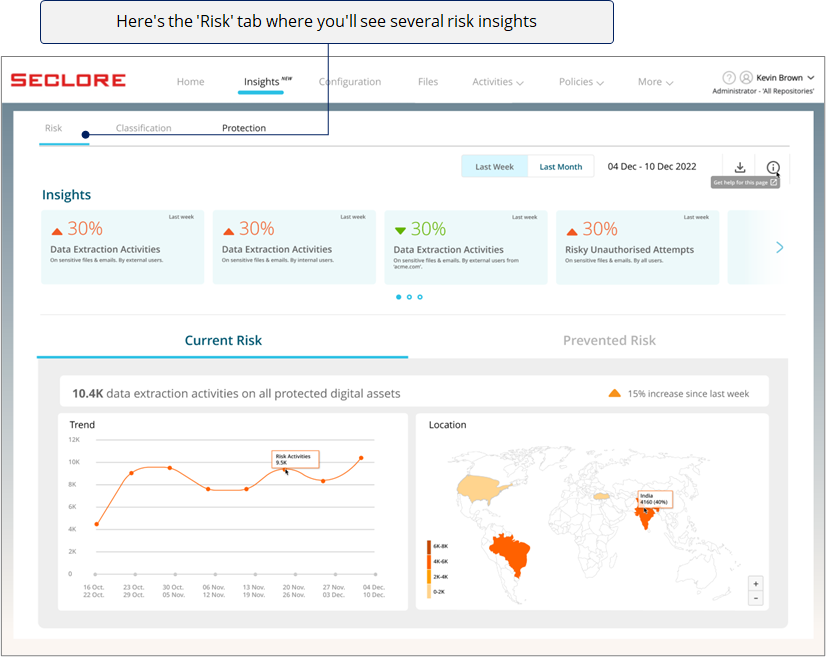
Task: Show next insights with right chevron
Action: click(780, 247)
